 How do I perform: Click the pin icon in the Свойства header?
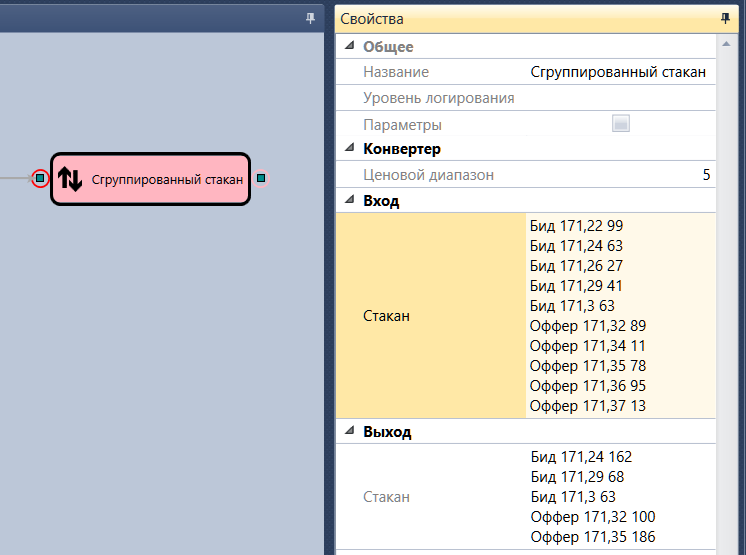[725, 19]
